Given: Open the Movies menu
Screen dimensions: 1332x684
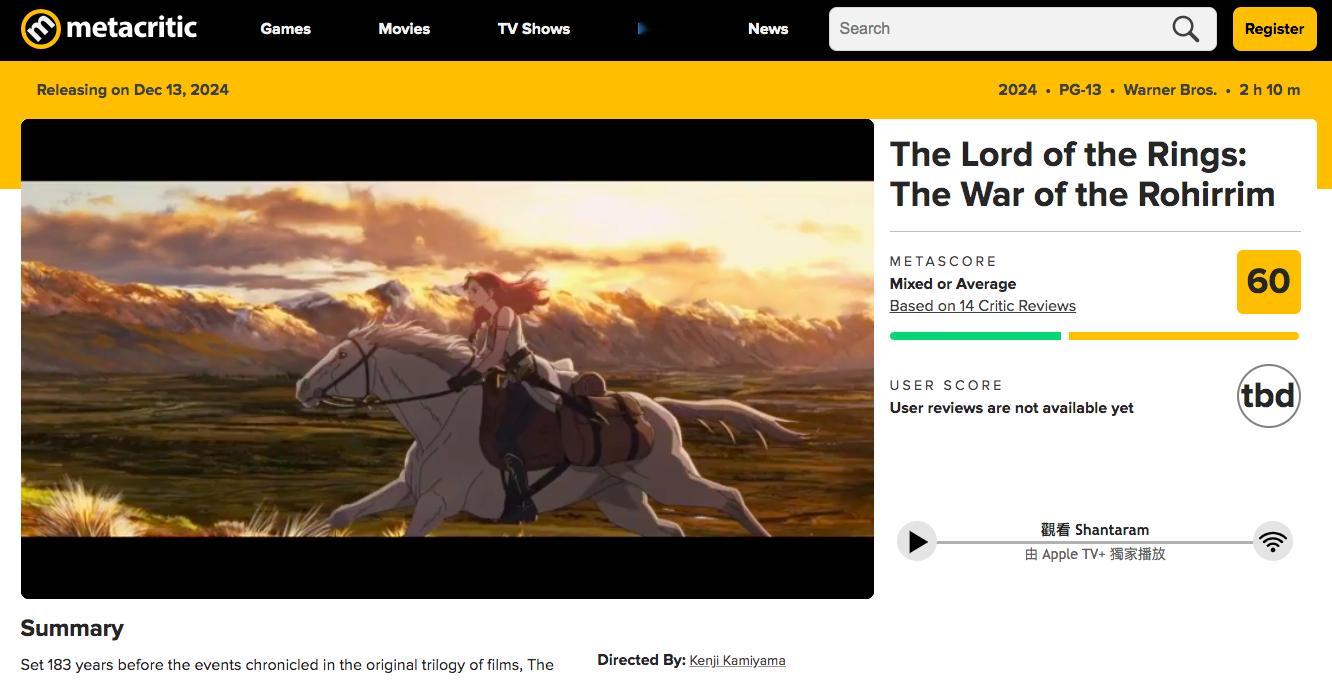Looking at the screenshot, I should (404, 29).
